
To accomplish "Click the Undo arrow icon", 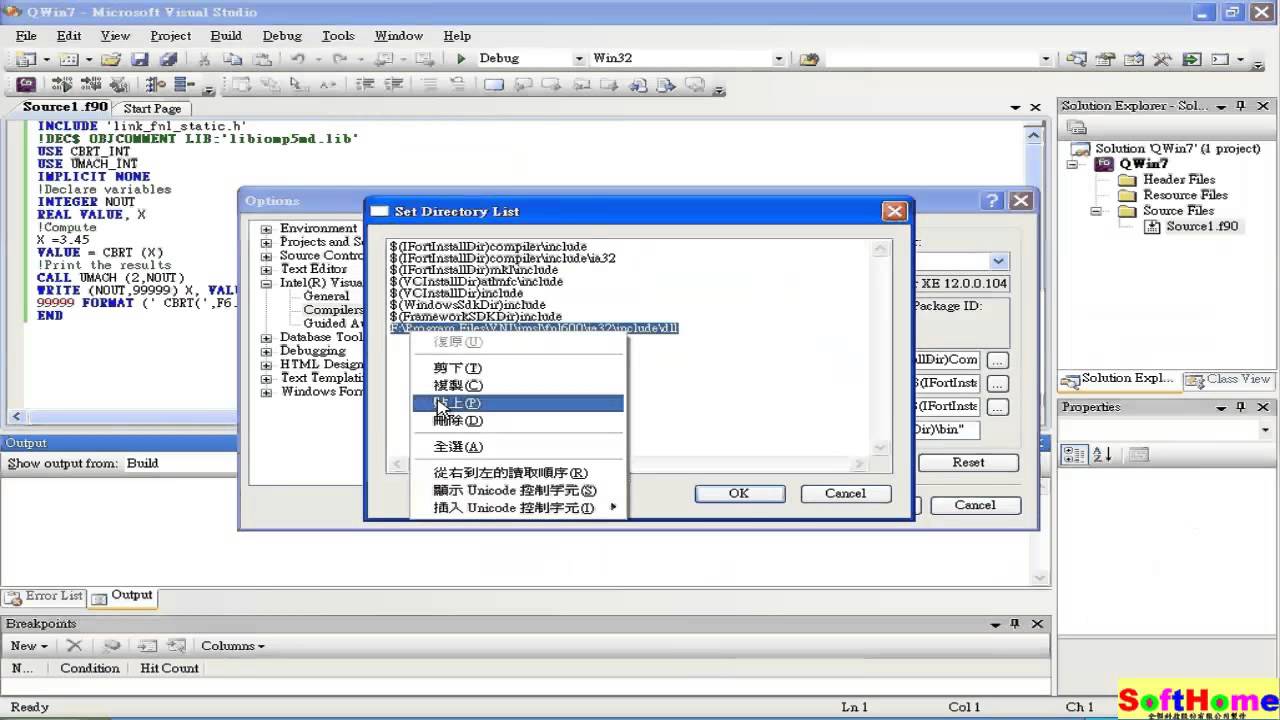I will (x=298, y=59).
